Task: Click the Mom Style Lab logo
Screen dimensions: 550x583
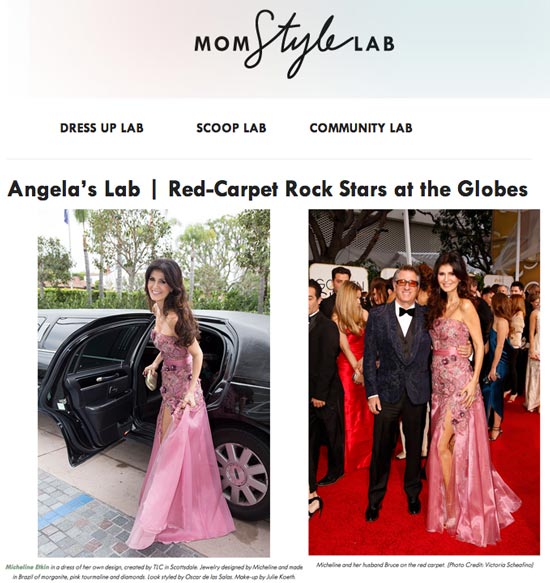Action: (x=294, y=44)
